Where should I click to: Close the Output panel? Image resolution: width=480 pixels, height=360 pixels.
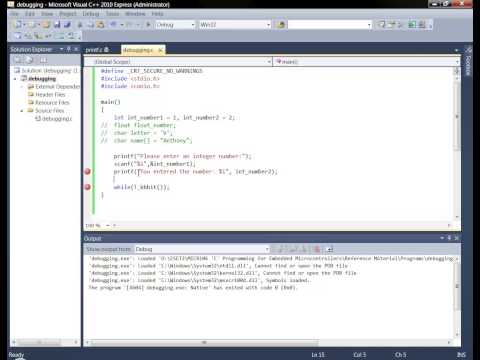coord(457,238)
